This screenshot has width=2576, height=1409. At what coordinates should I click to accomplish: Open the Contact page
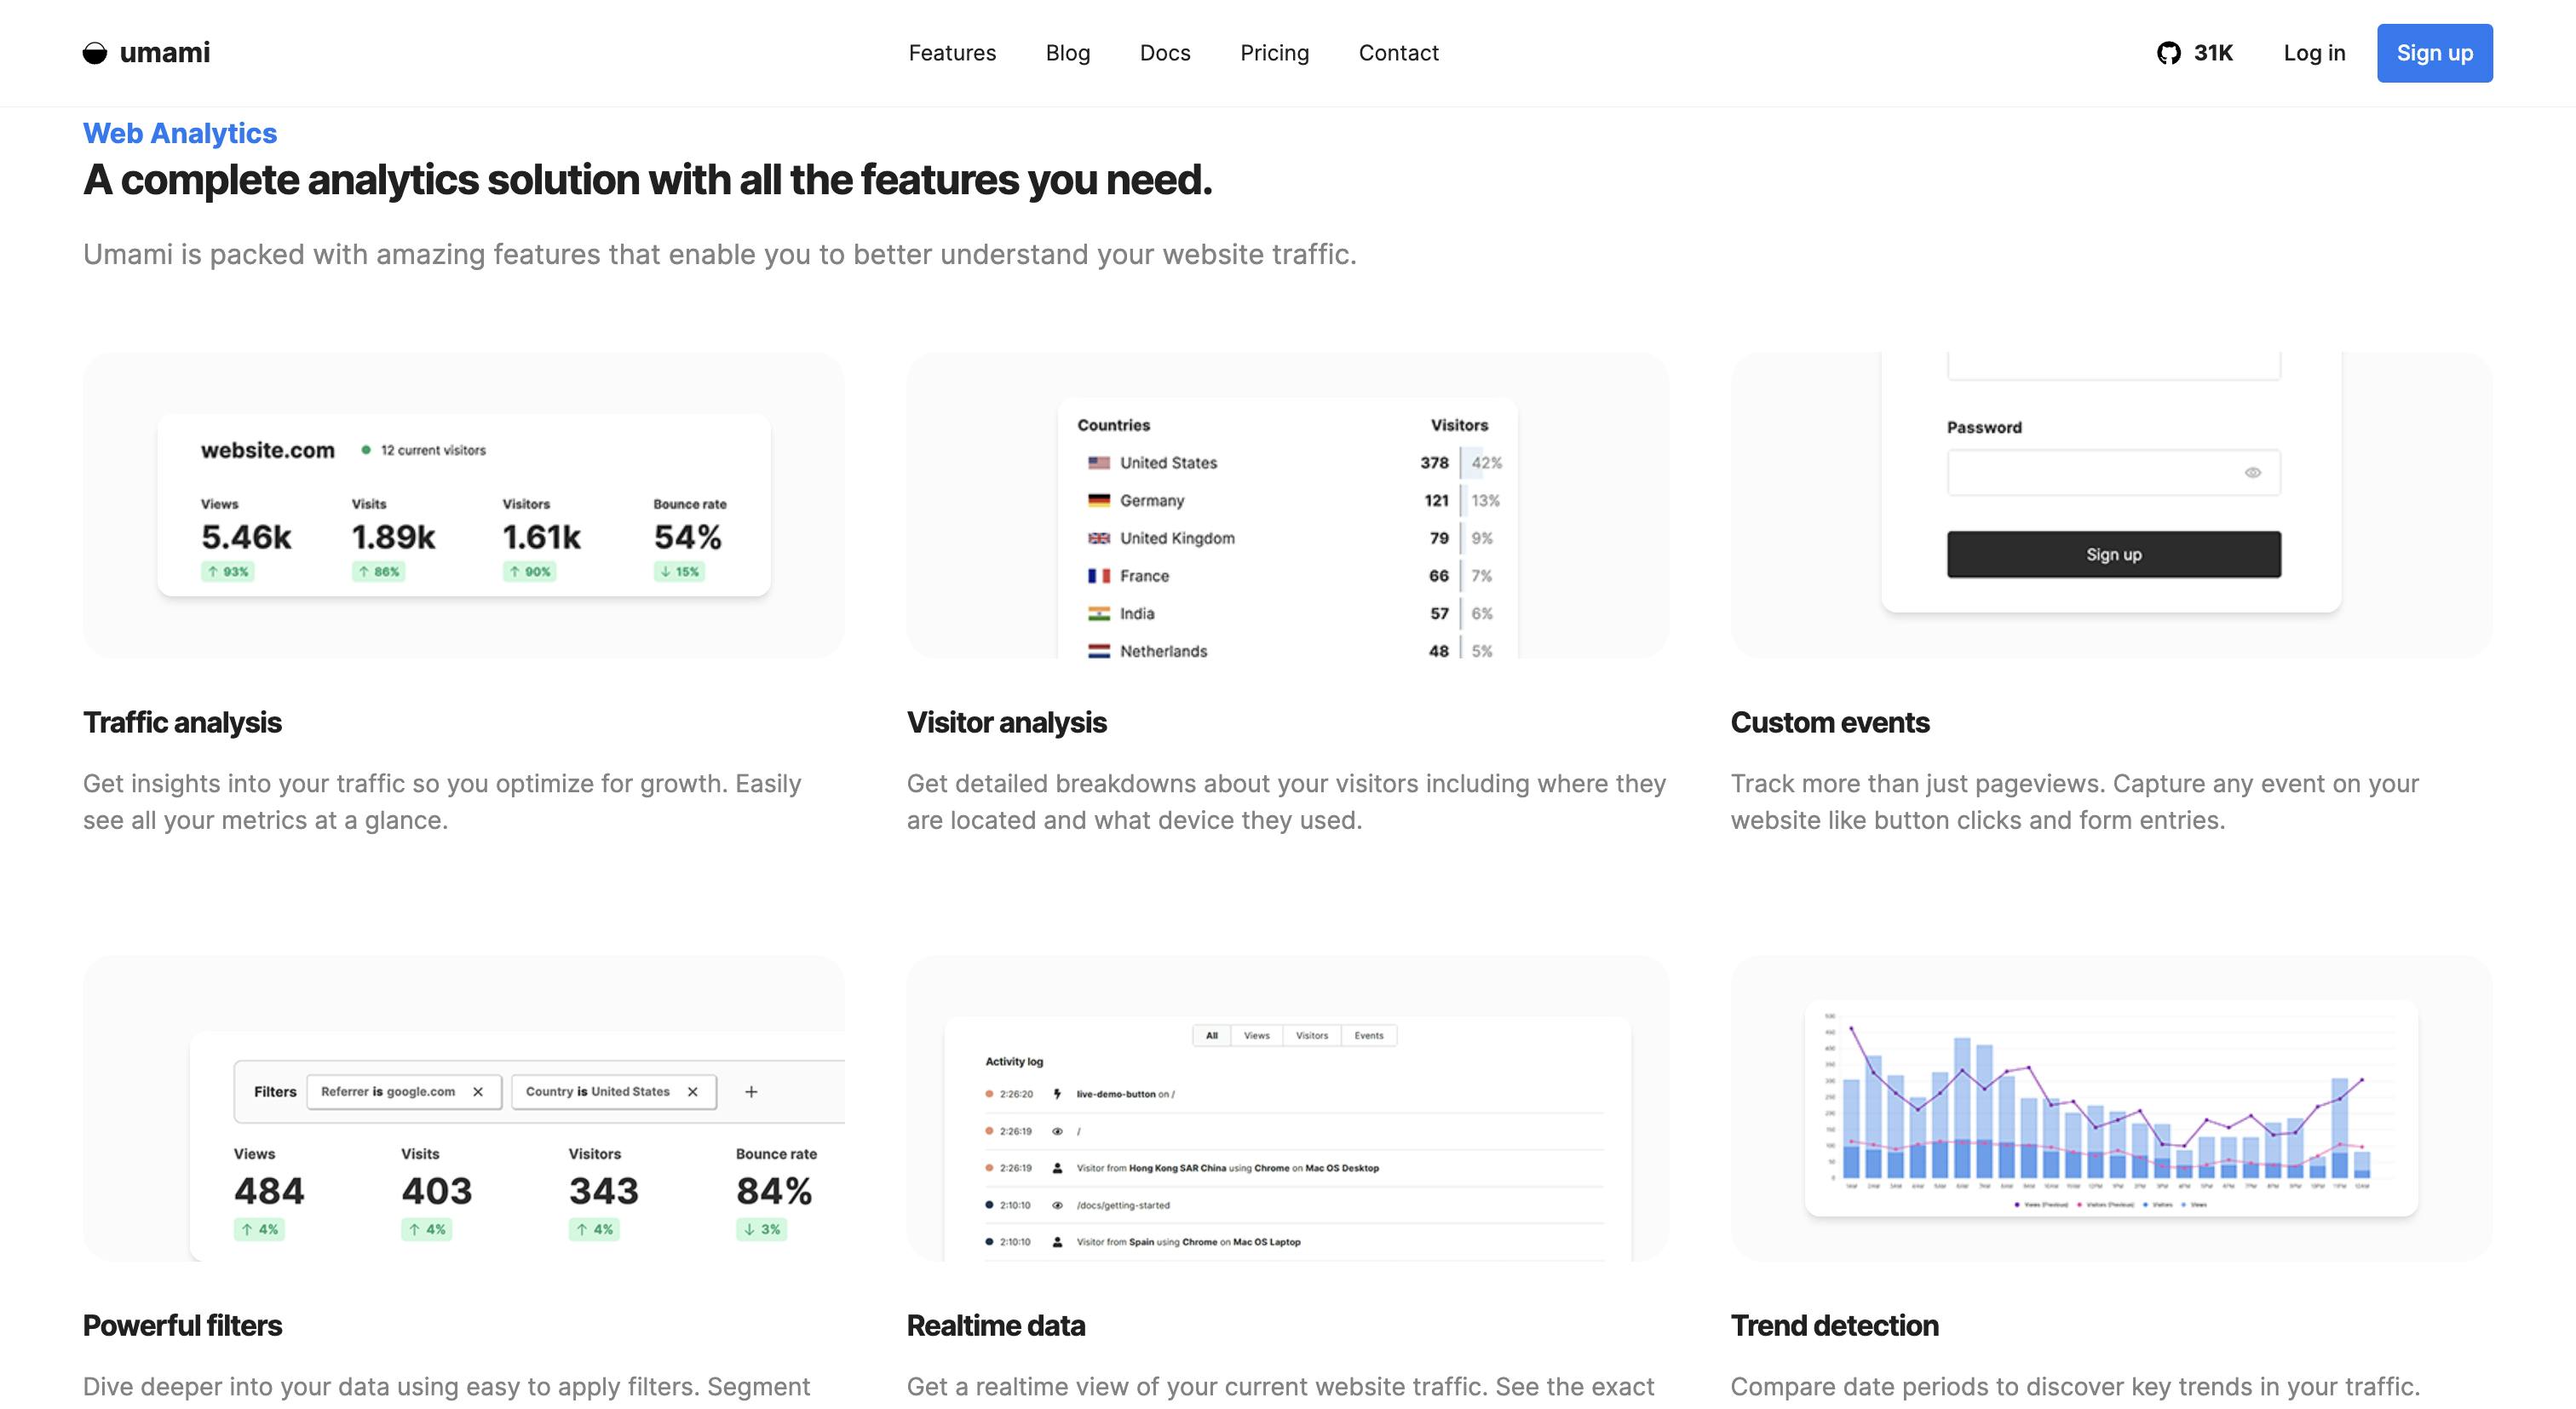click(1398, 53)
